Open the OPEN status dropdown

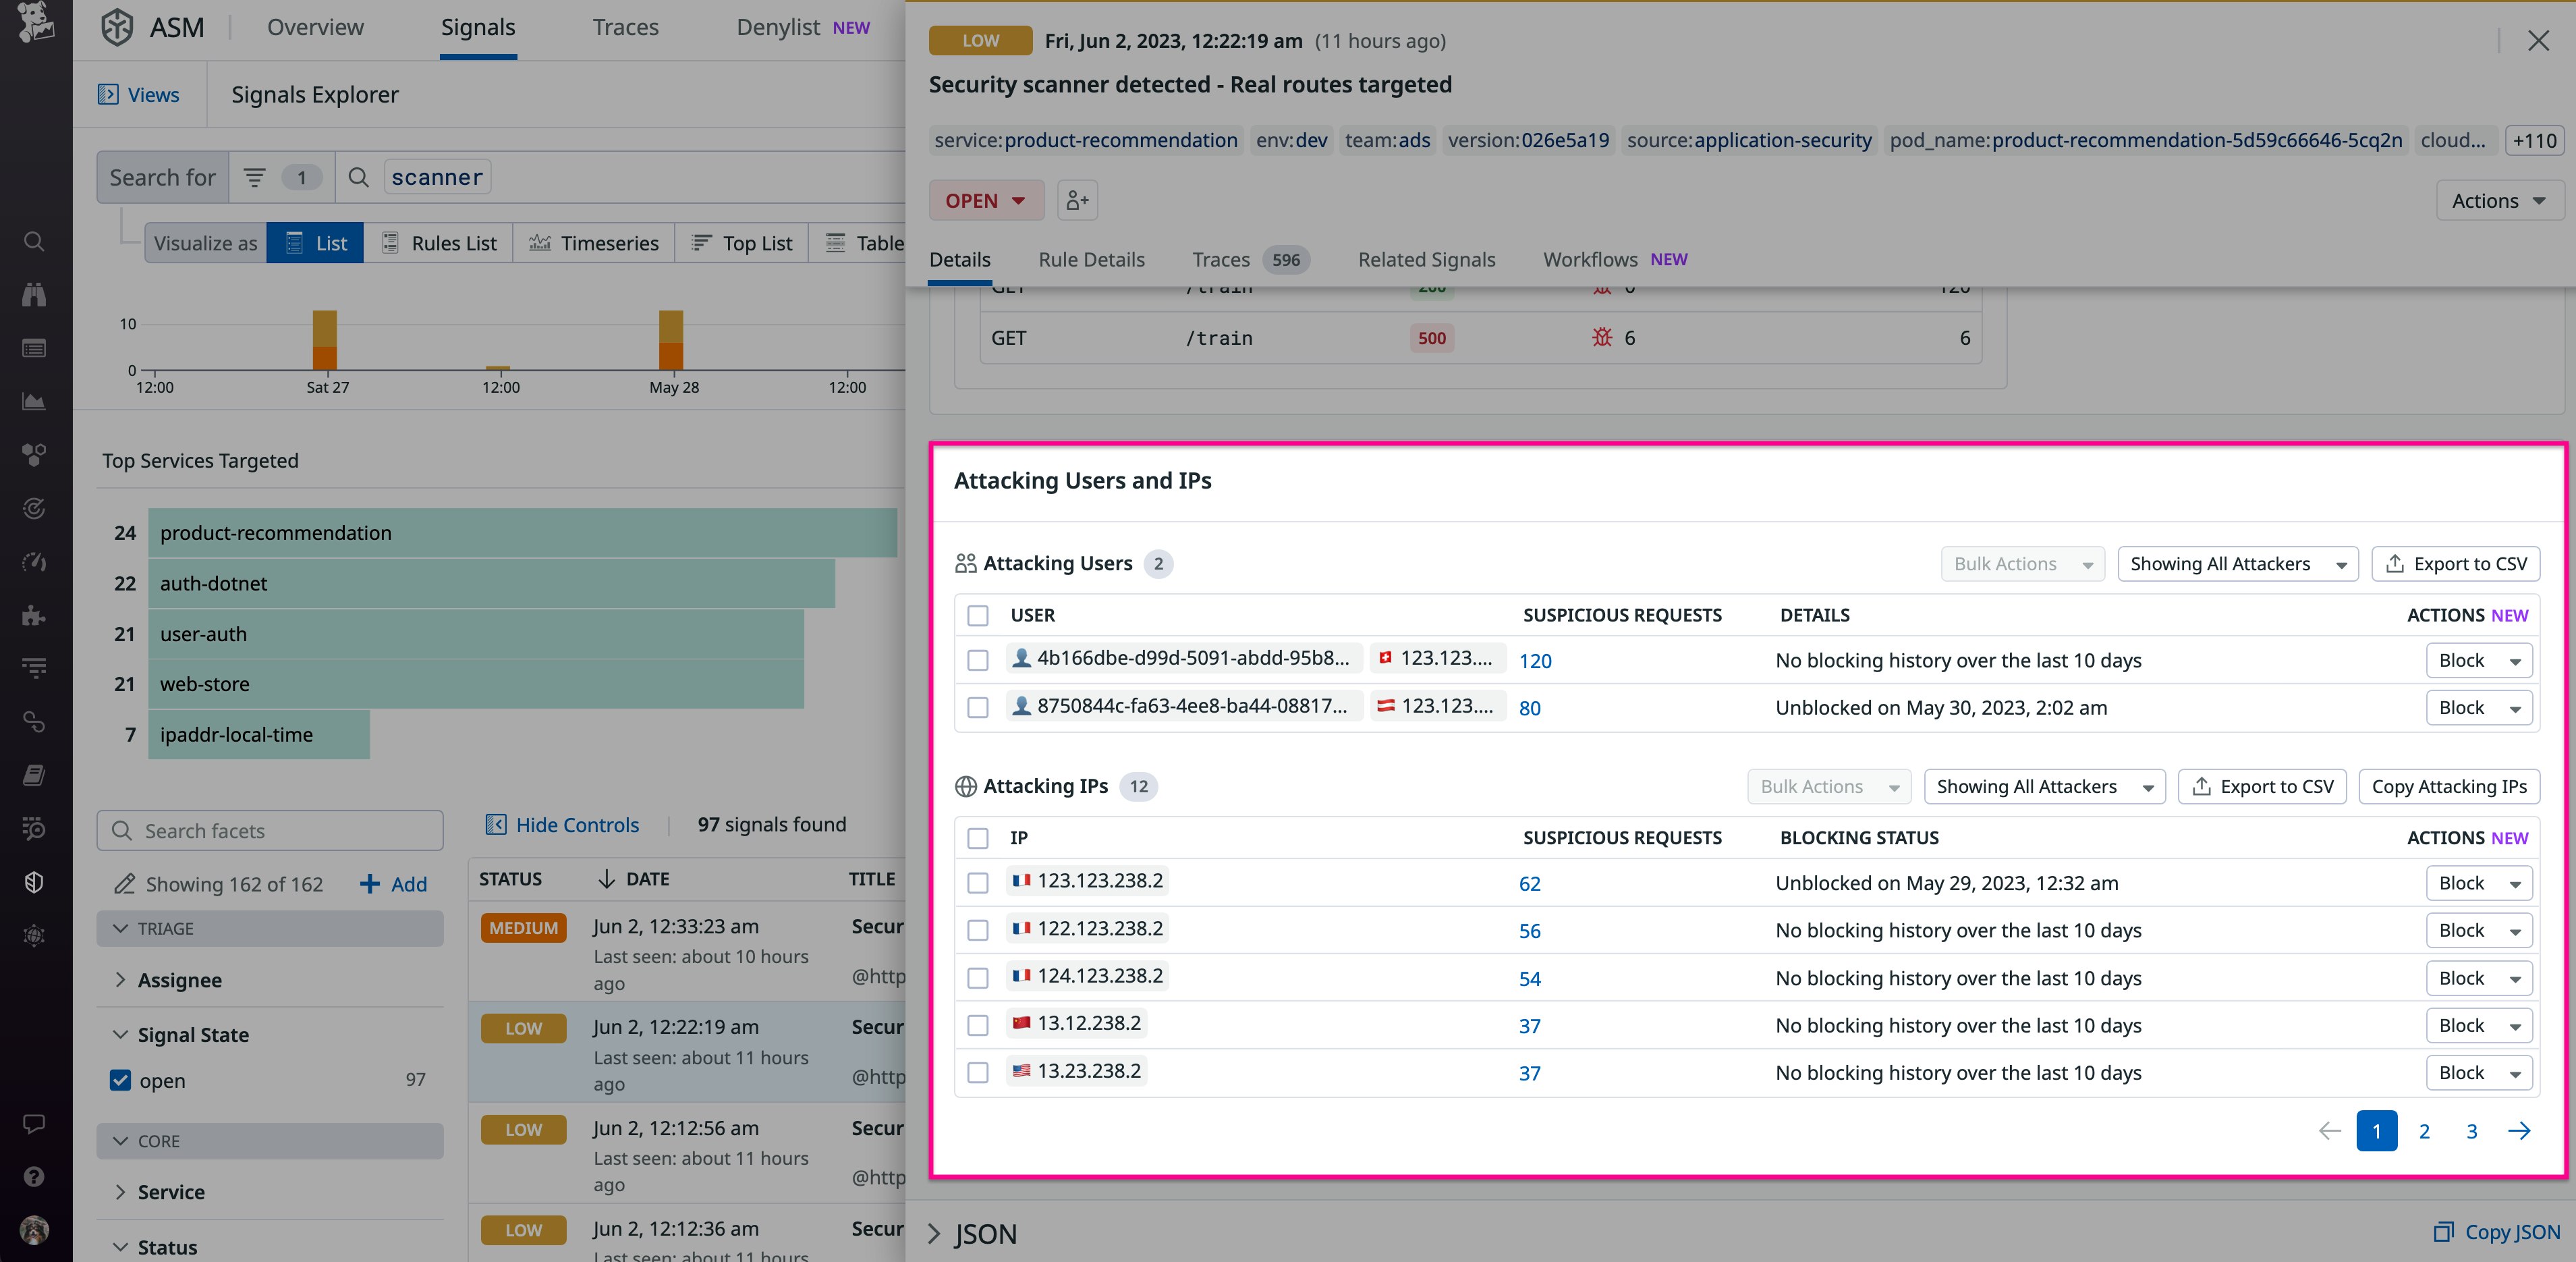[x=986, y=201]
